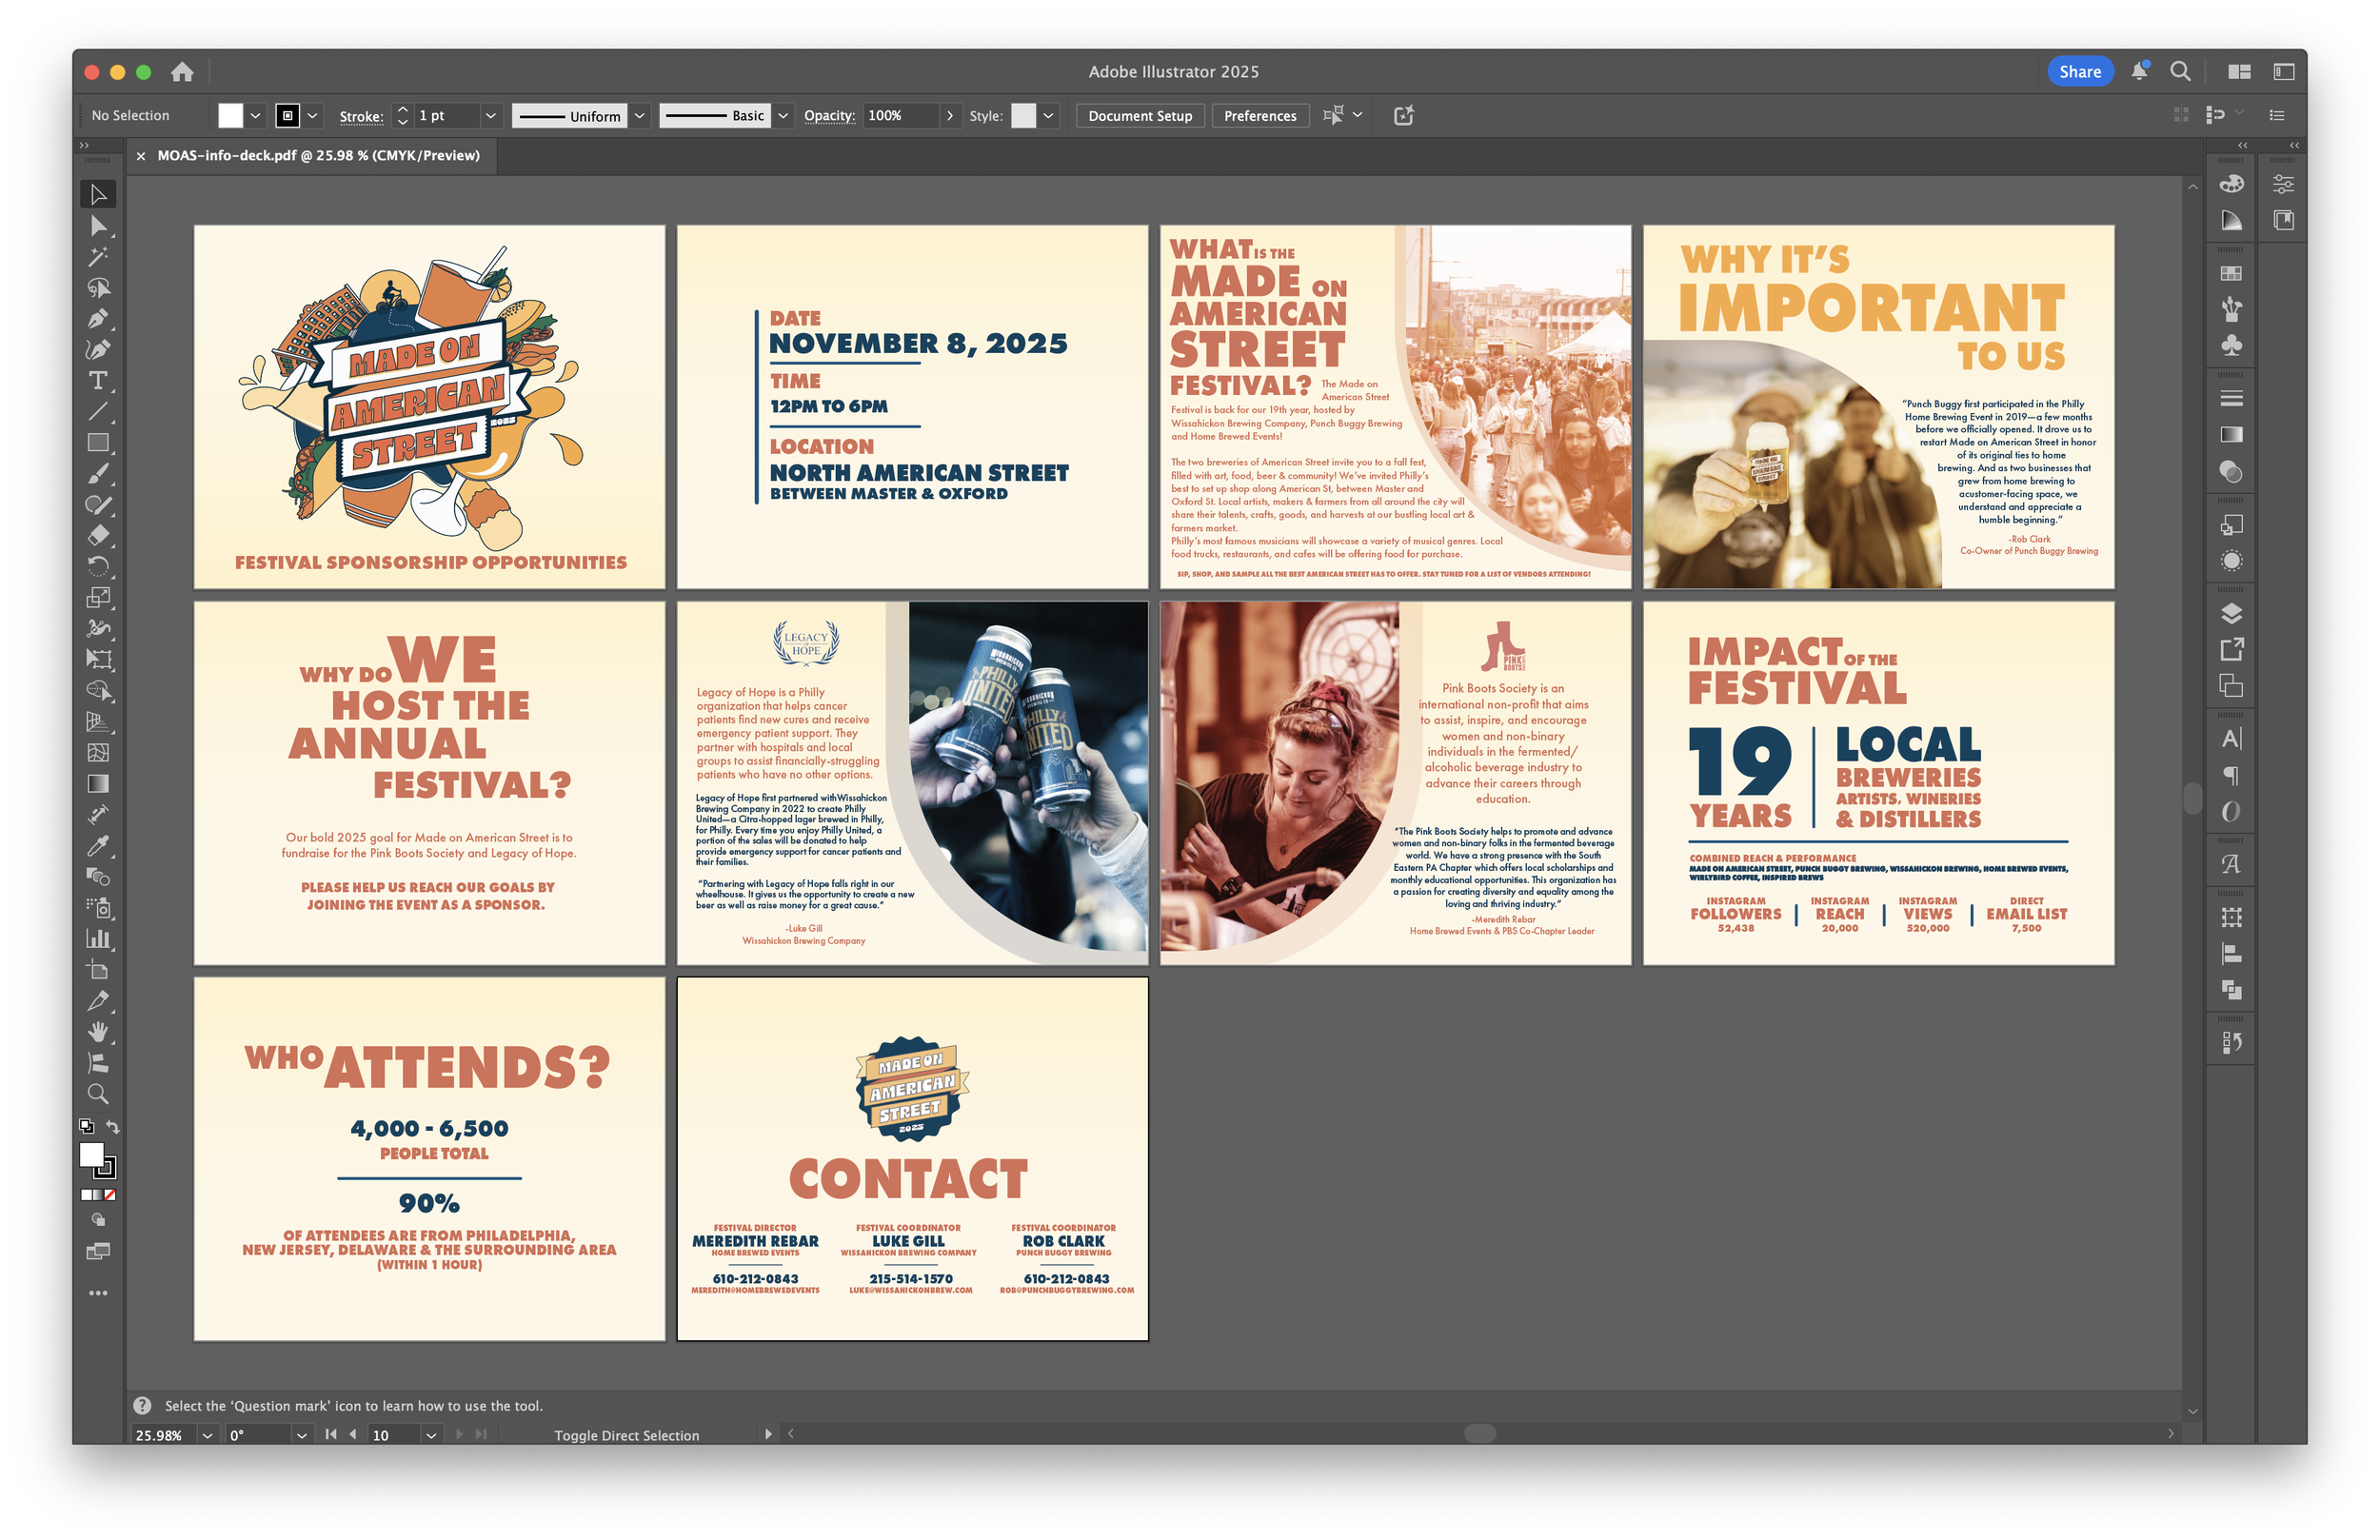Screen dimensions: 2380x1540
Task: Pick the Paintbrush tool
Action: click(98, 474)
